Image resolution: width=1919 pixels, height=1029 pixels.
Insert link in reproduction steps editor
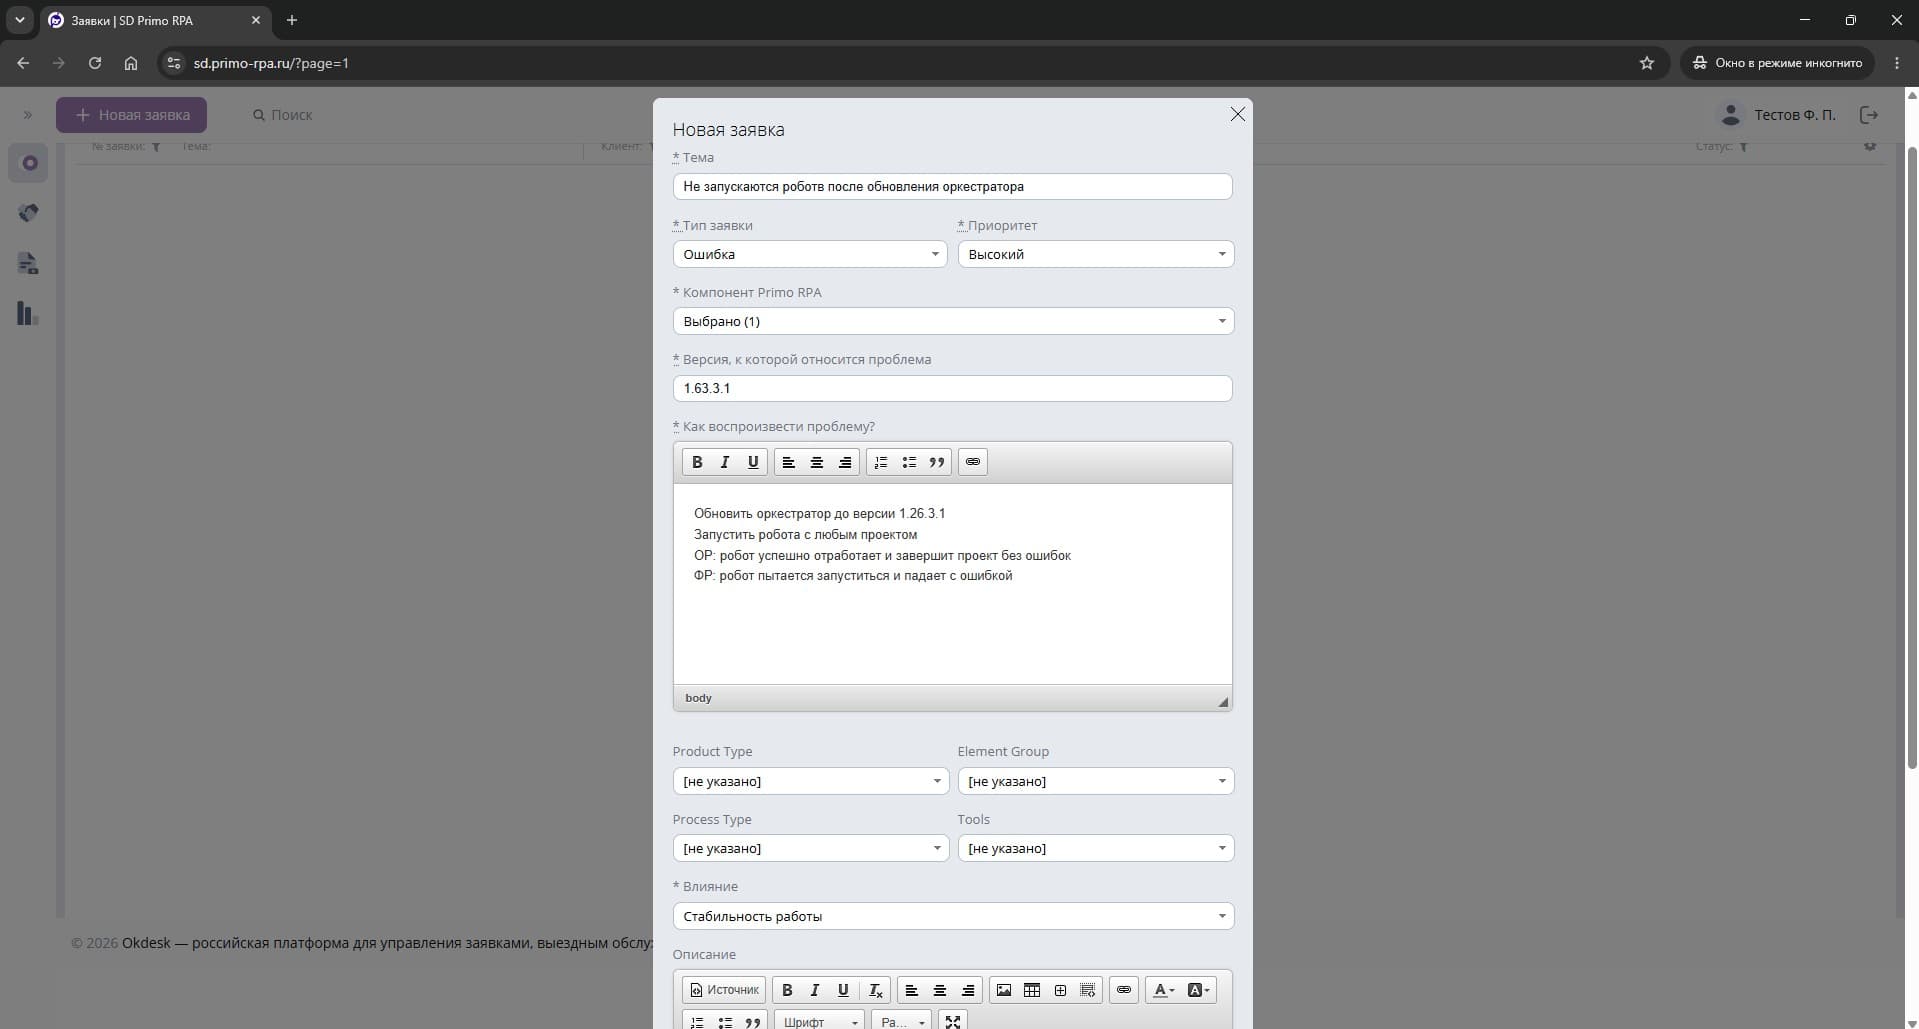973,462
